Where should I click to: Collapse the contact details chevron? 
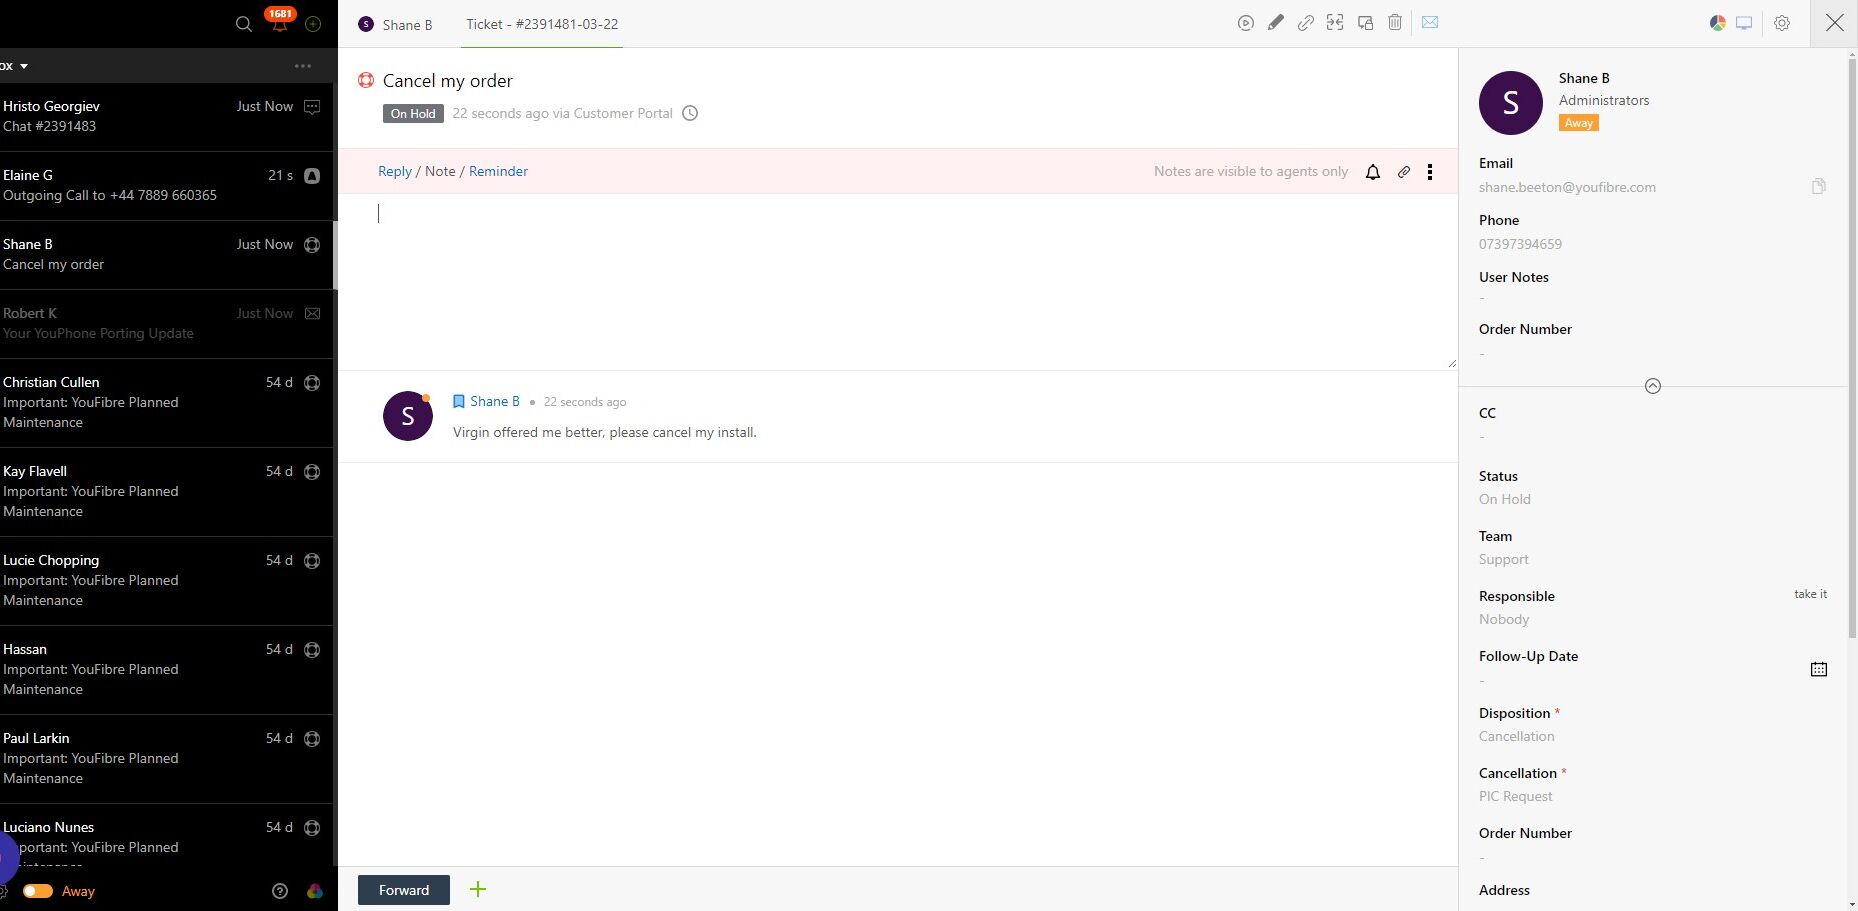tap(1652, 386)
